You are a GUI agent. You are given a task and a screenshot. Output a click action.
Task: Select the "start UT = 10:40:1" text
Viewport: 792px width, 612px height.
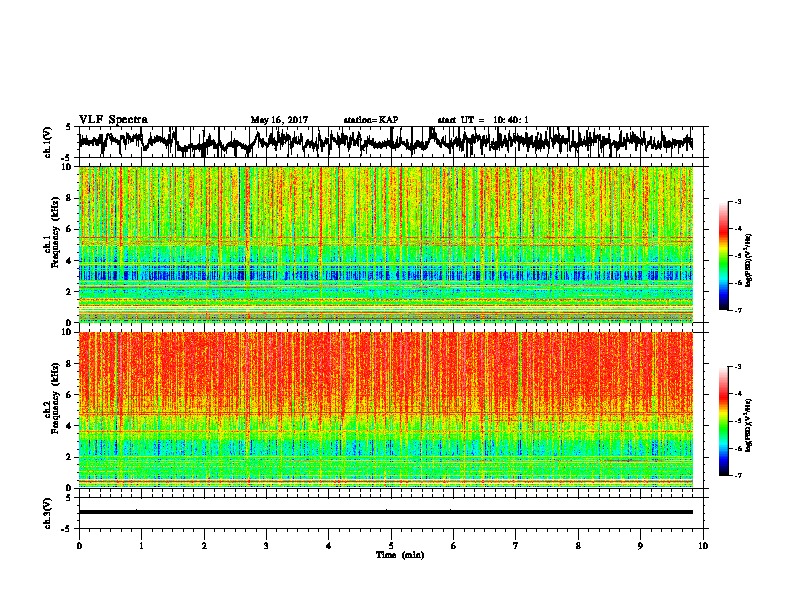tap(483, 120)
